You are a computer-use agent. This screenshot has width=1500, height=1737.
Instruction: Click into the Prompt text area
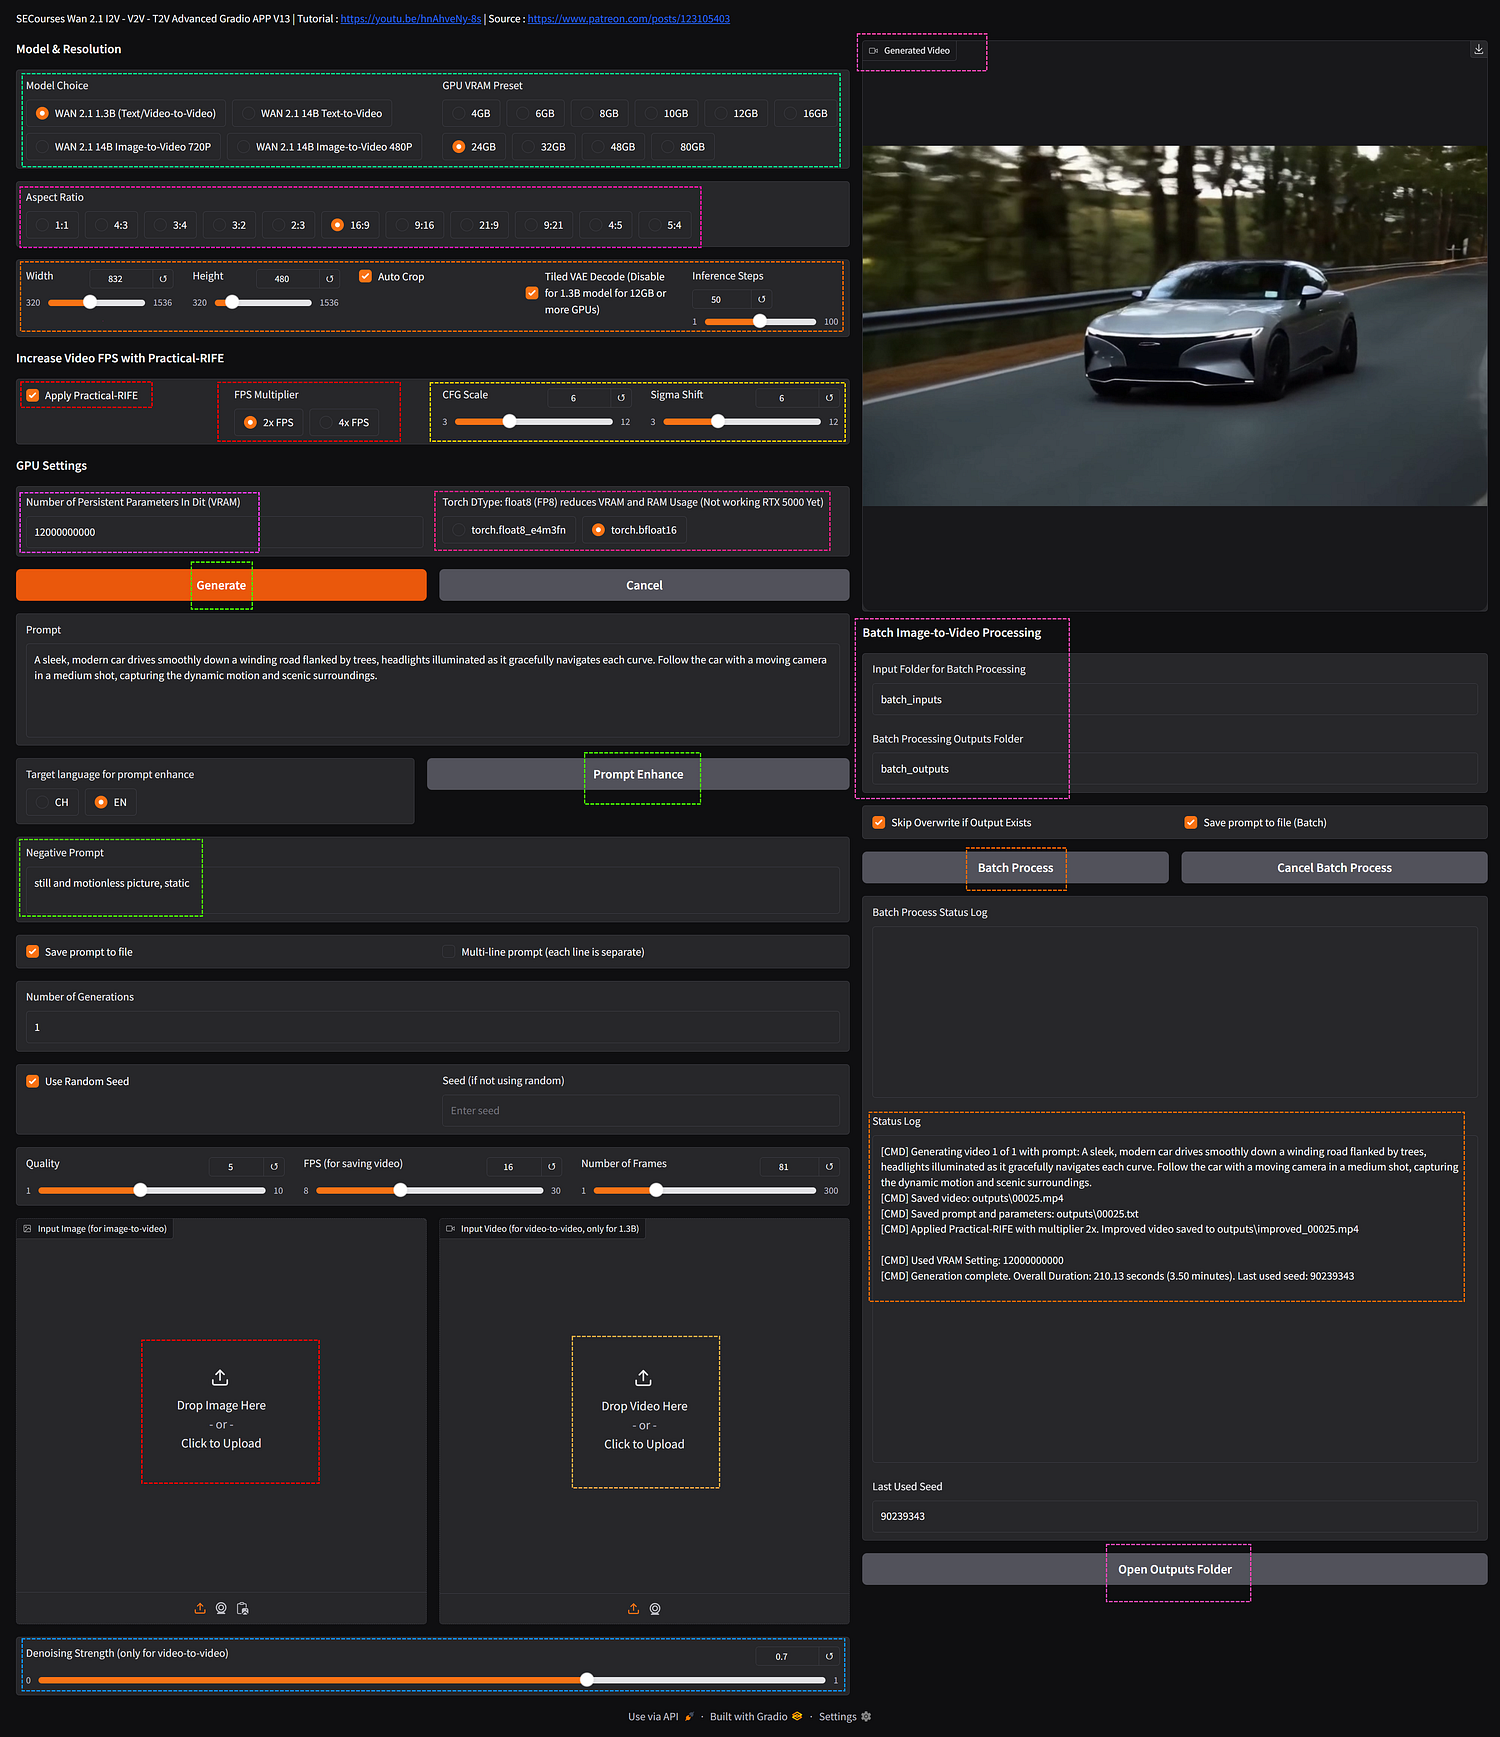433,690
